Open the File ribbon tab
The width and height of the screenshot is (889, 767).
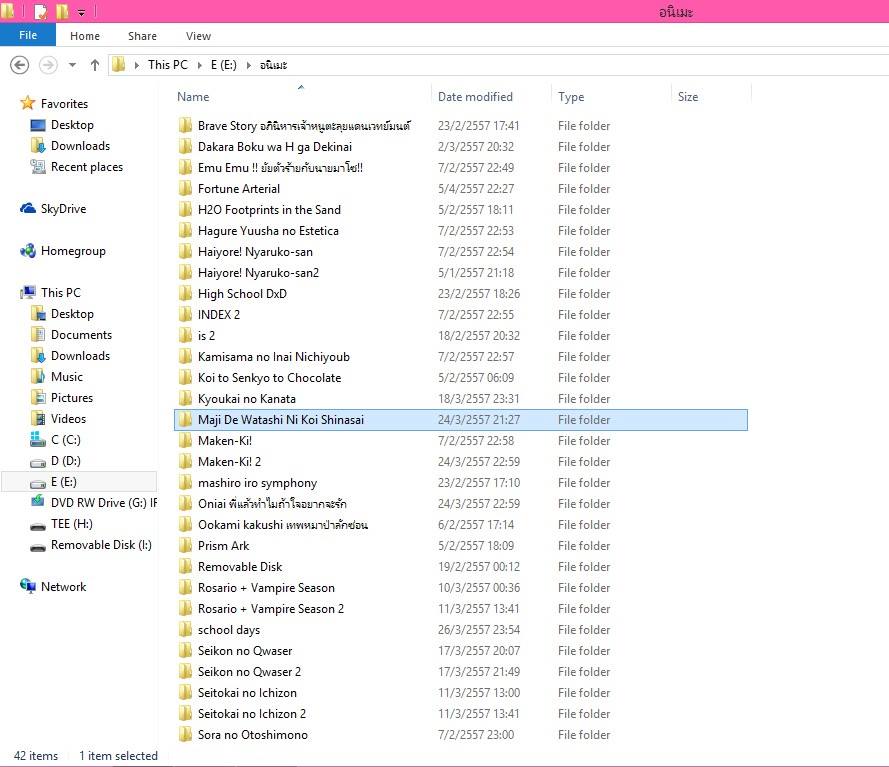[28, 35]
